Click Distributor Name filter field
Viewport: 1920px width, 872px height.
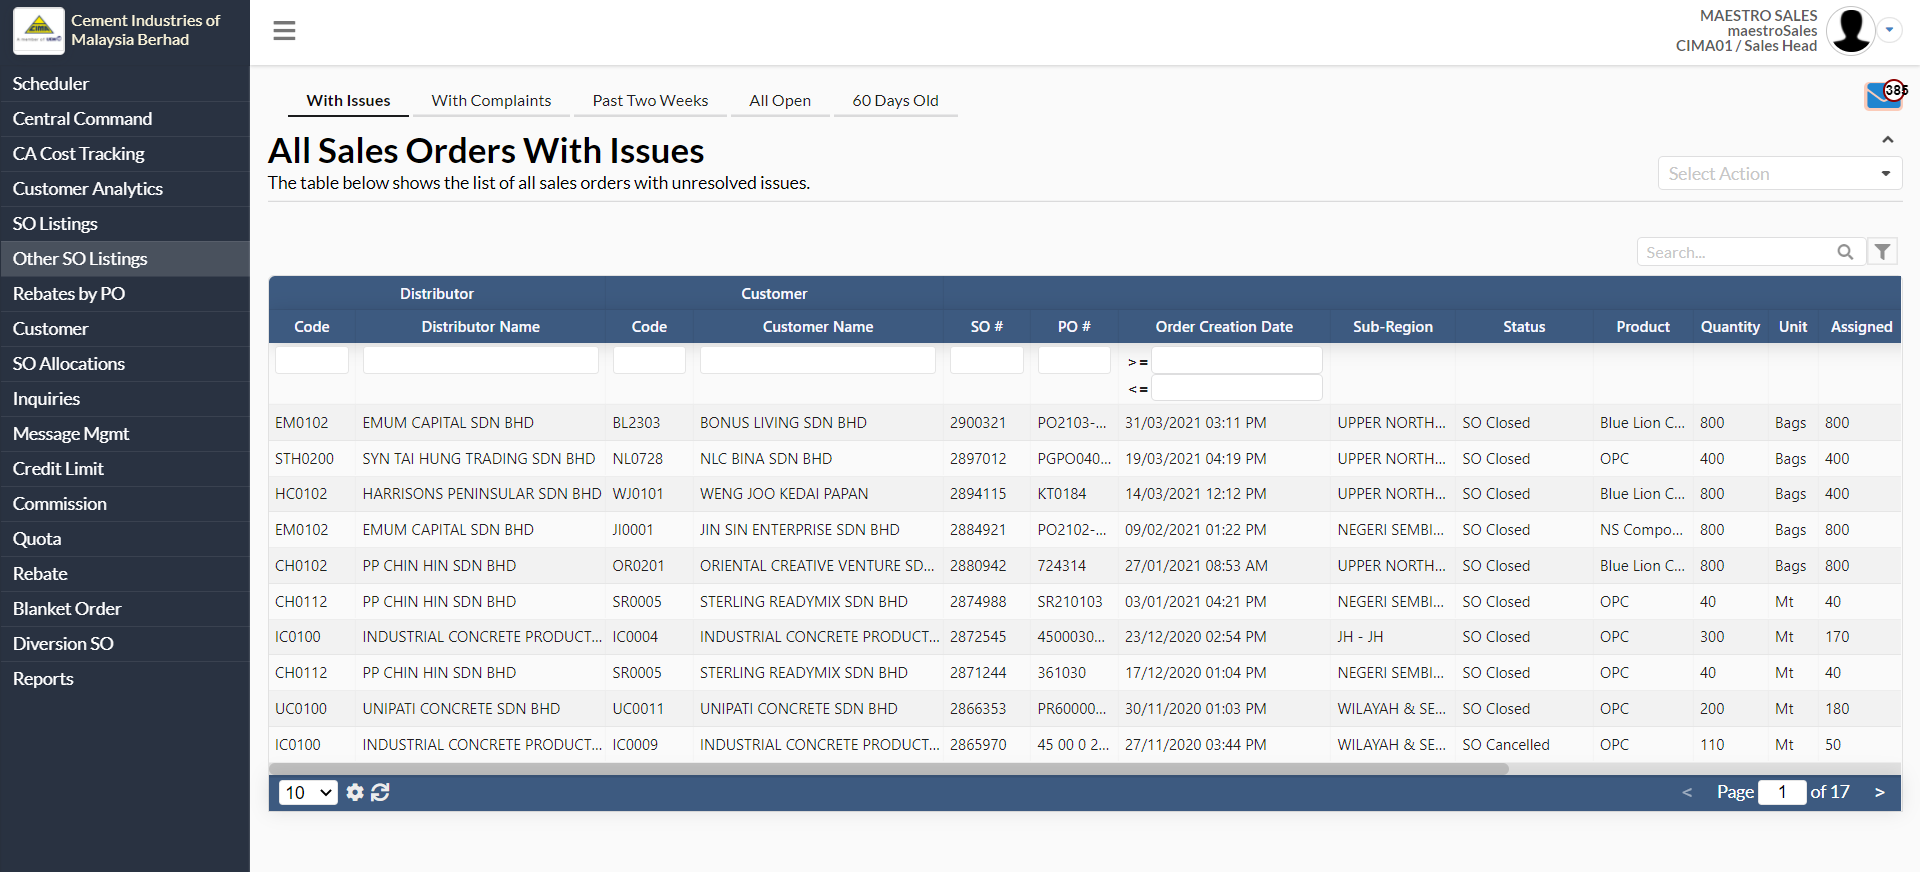480,360
